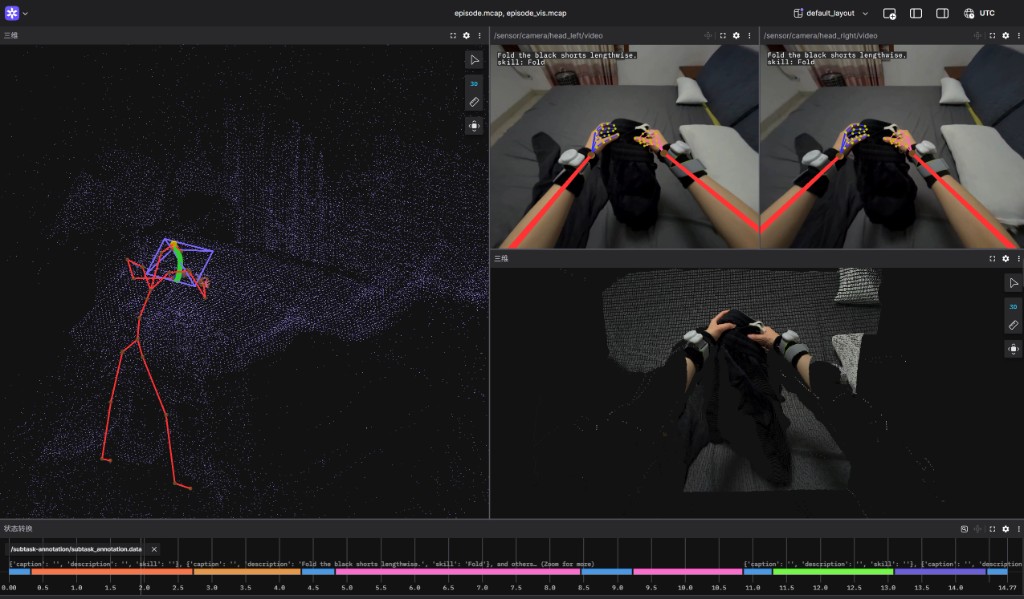The height and width of the screenshot is (599, 1024).
Task: Toggle the left sidebar
Action: point(916,13)
